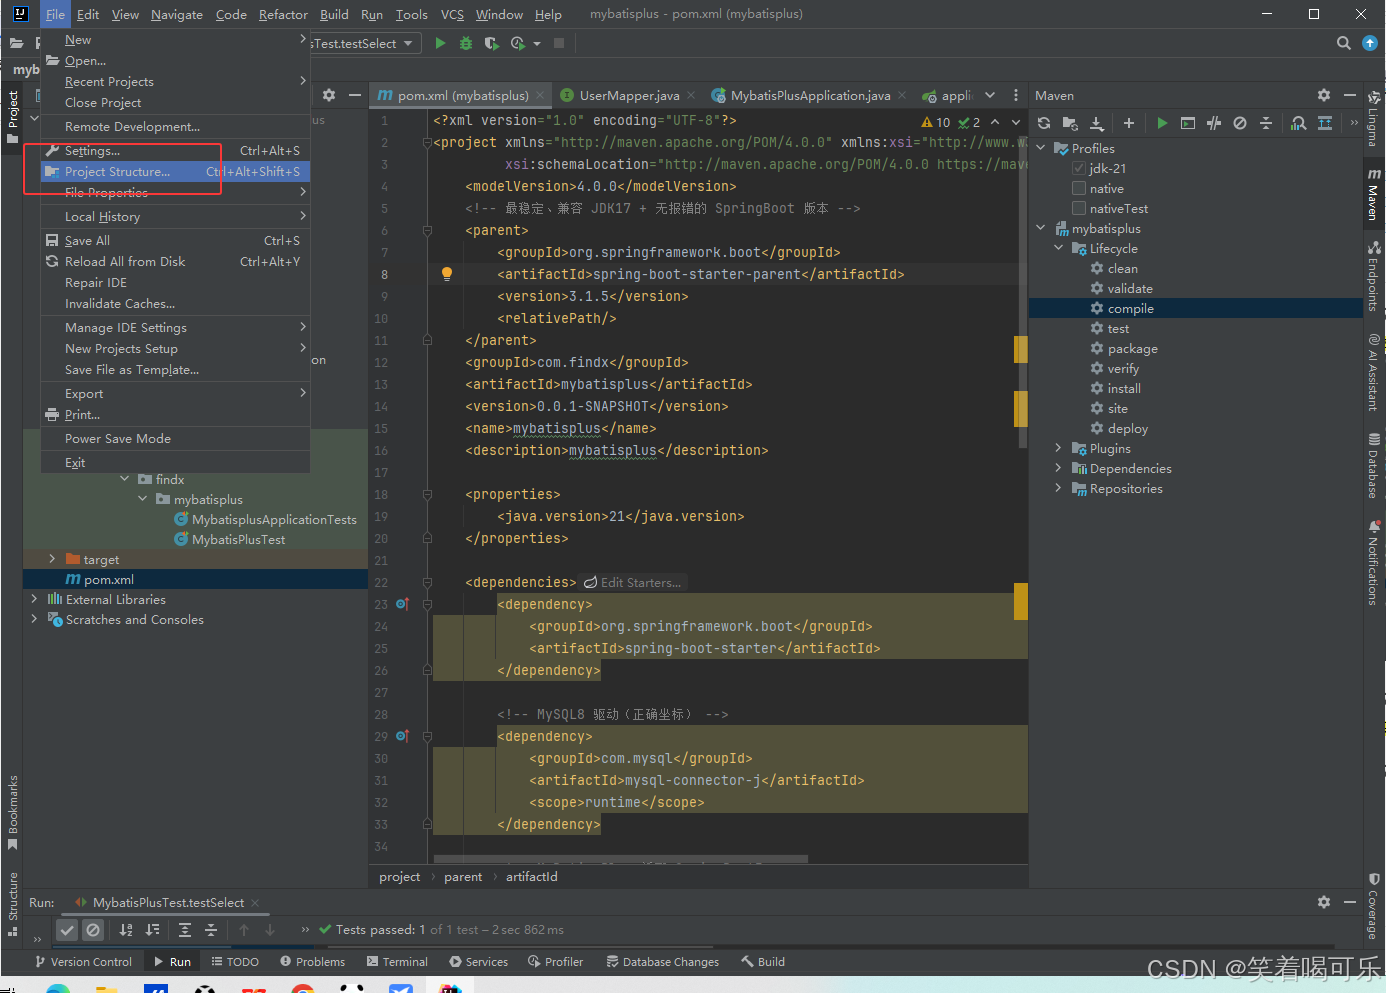Open Settings... from File menu
The width and height of the screenshot is (1386, 993).
tap(175, 151)
